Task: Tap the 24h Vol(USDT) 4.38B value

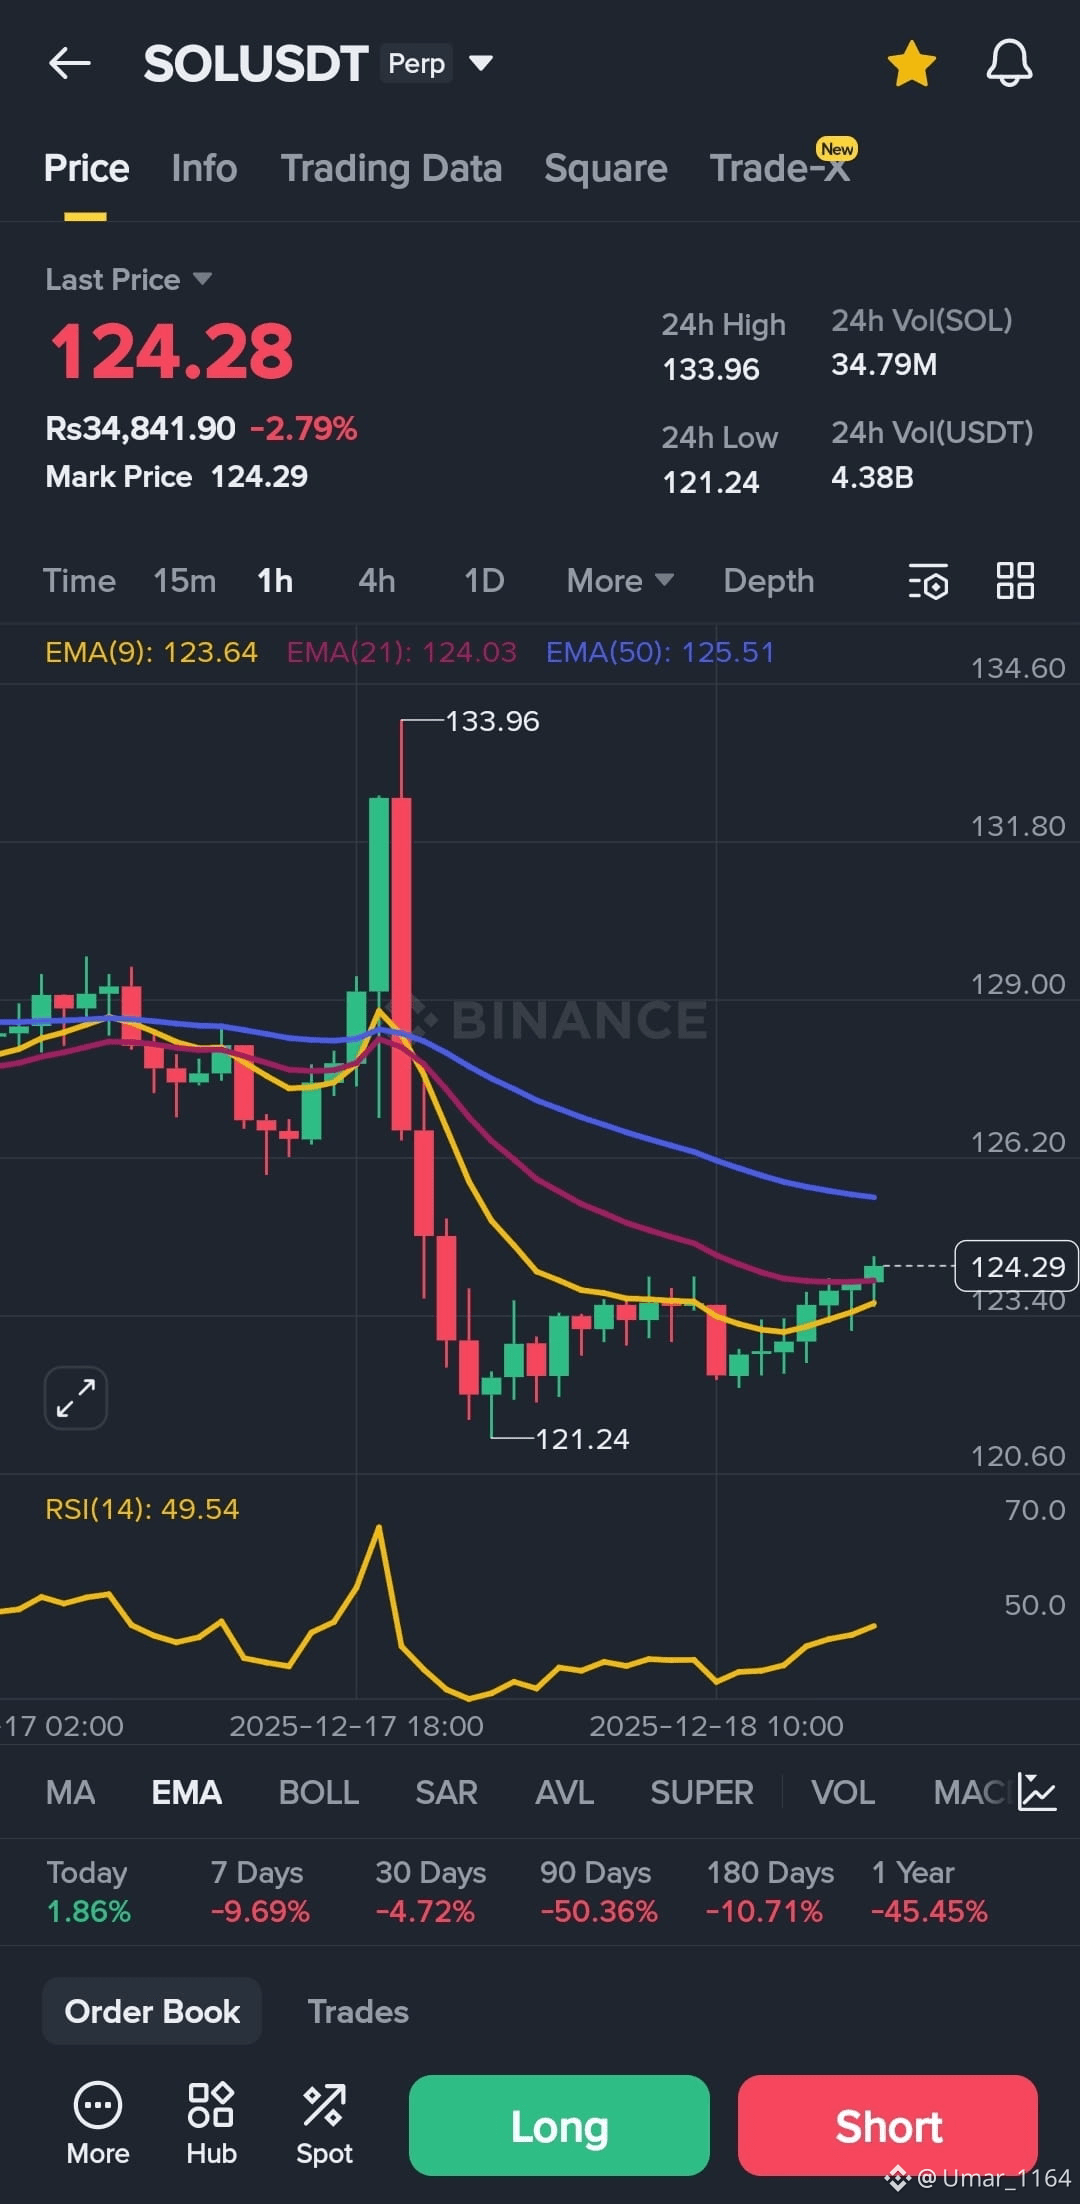Action: click(x=872, y=477)
